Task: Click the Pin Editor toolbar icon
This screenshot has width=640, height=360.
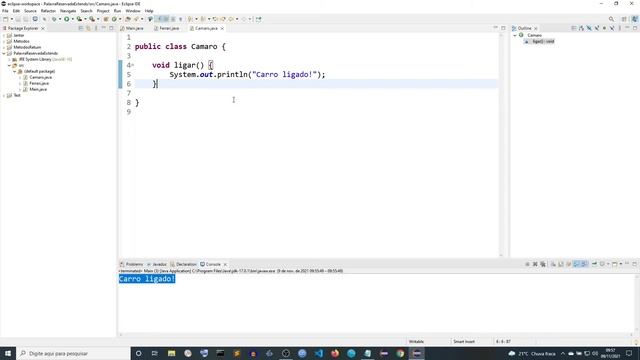Action: point(258,19)
